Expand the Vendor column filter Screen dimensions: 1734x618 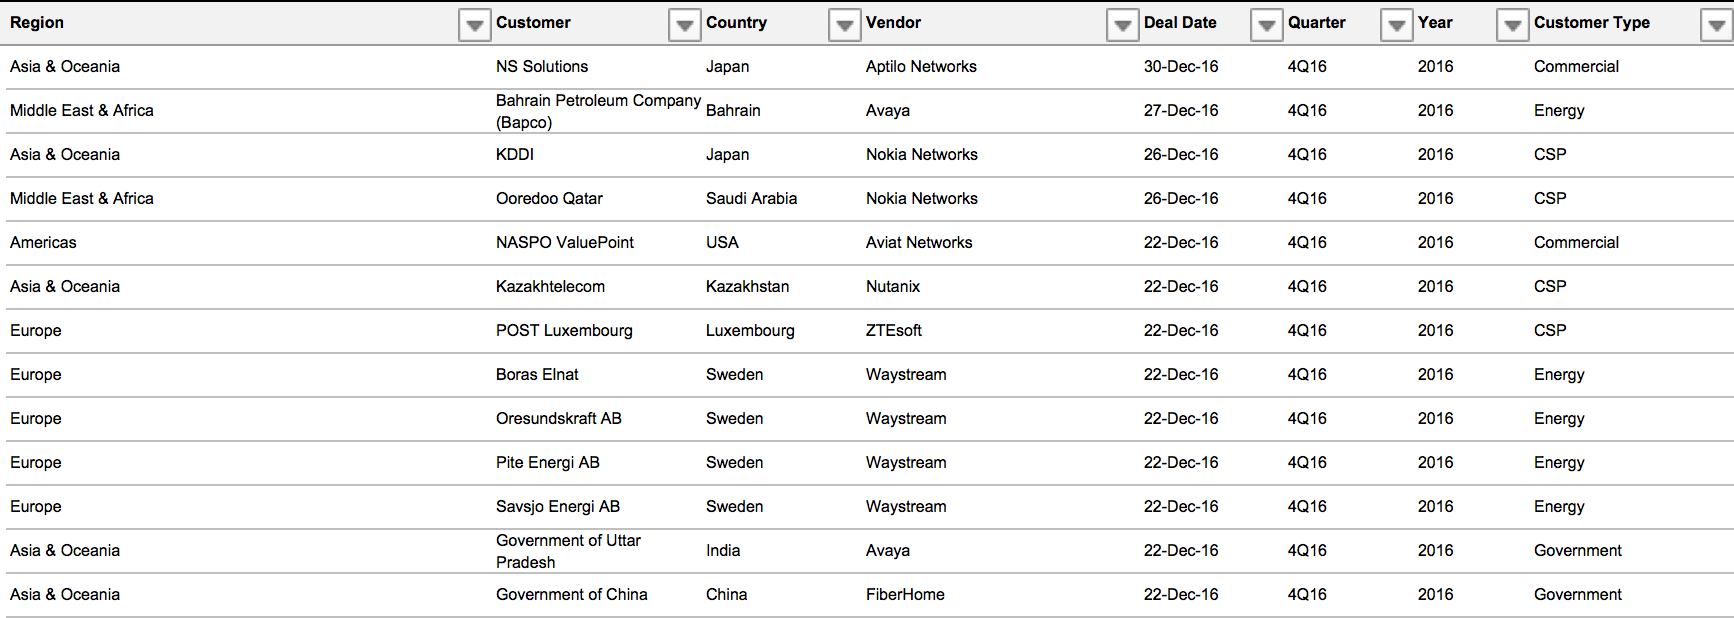click(1123, 26)
